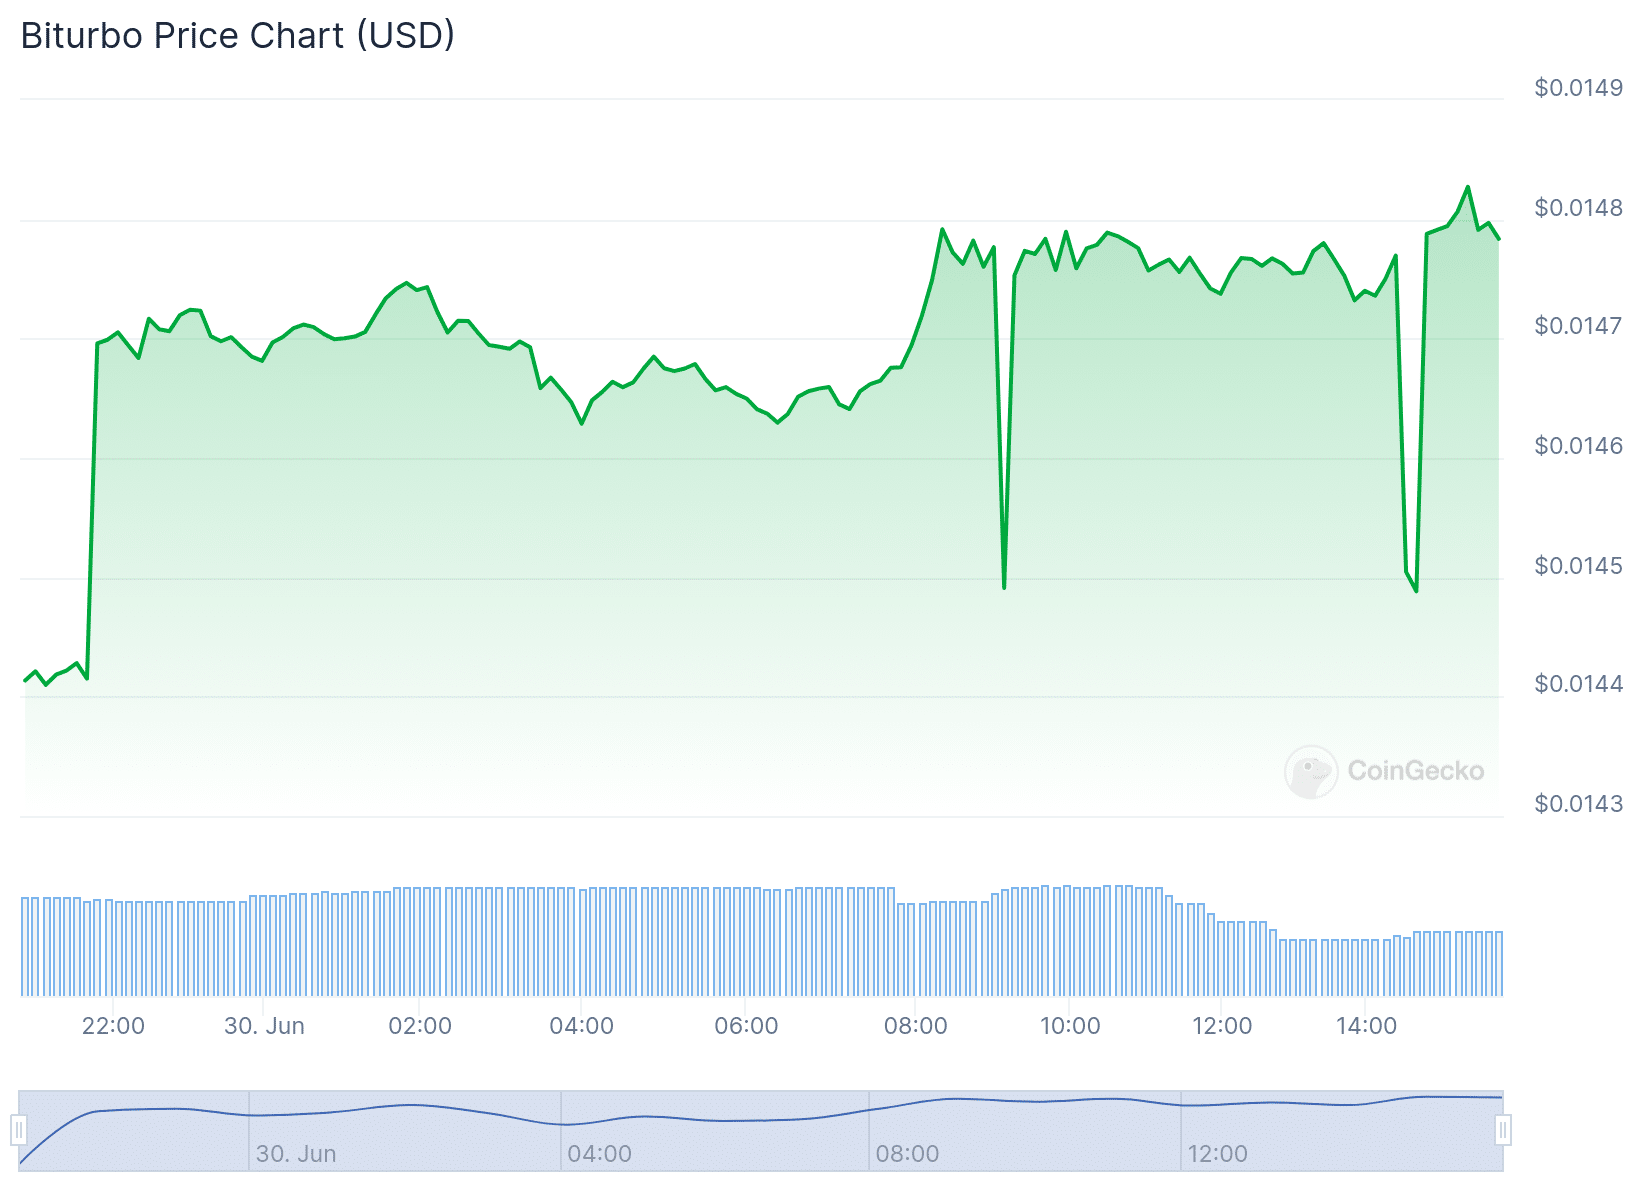Grab the right navigator range handle
The height and width of the screenshot is (1200, 1644).
tap(1503, 1130)
